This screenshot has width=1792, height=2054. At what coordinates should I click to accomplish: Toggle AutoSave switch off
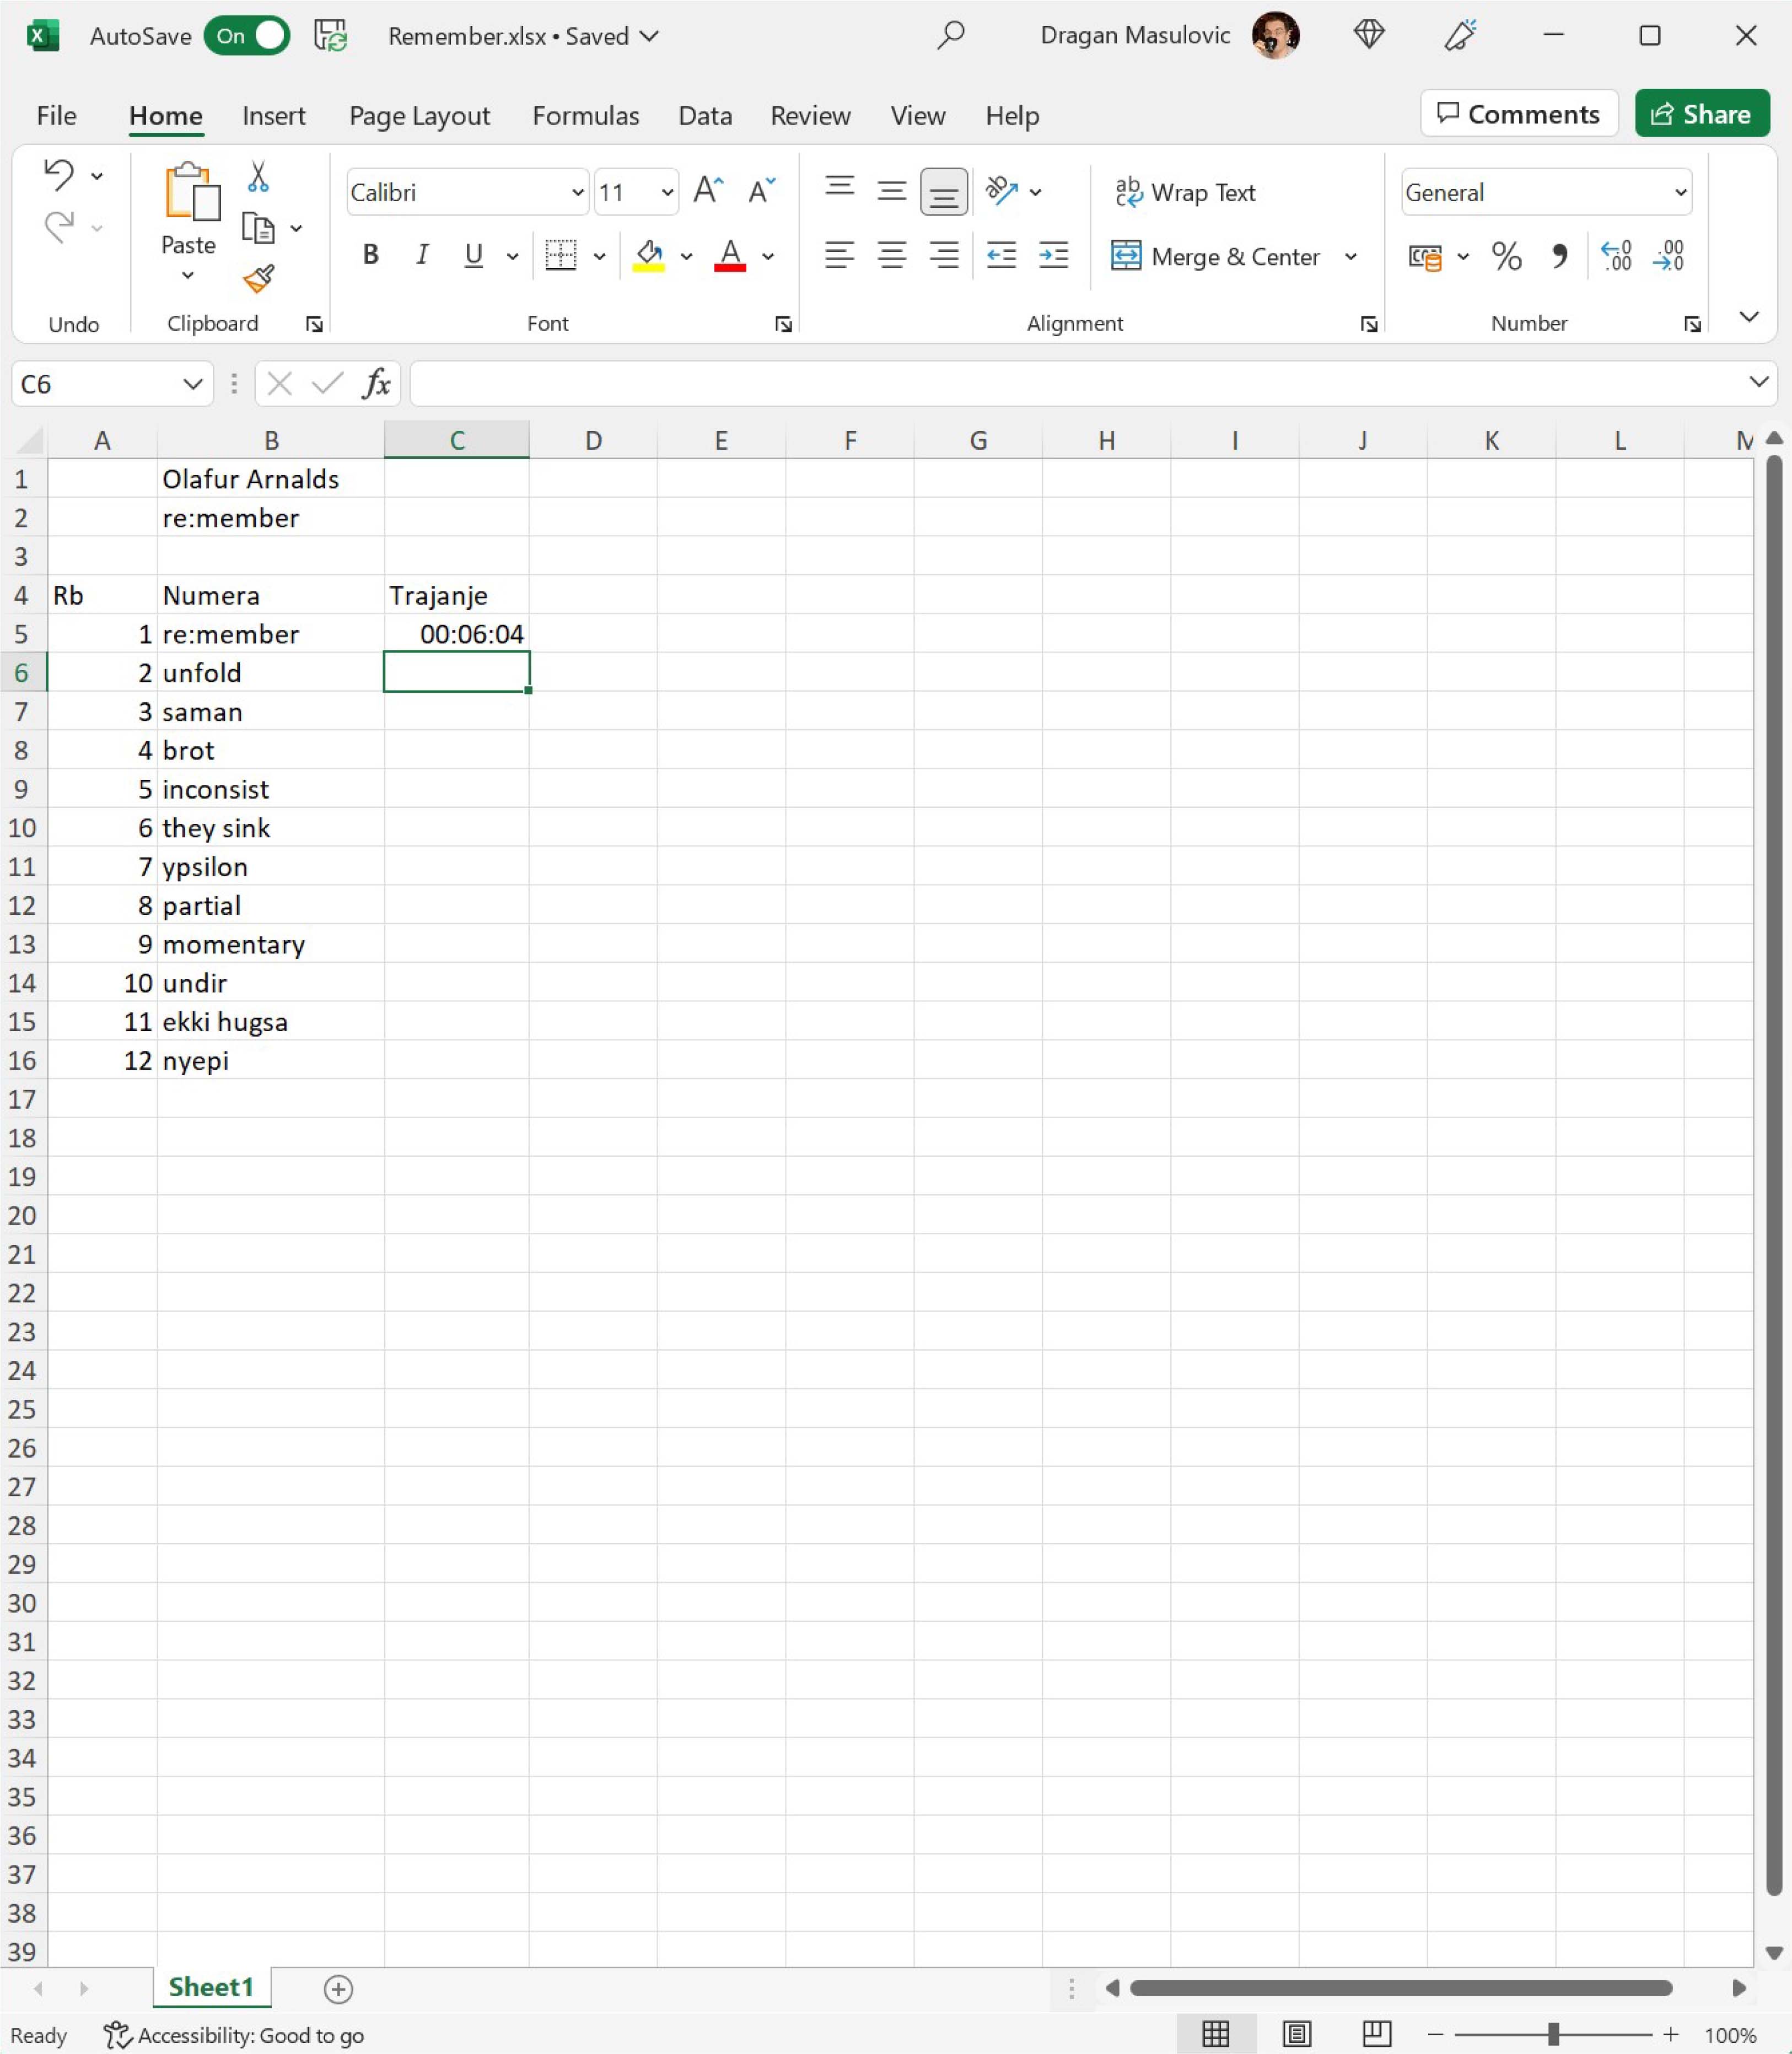point(247,36)
